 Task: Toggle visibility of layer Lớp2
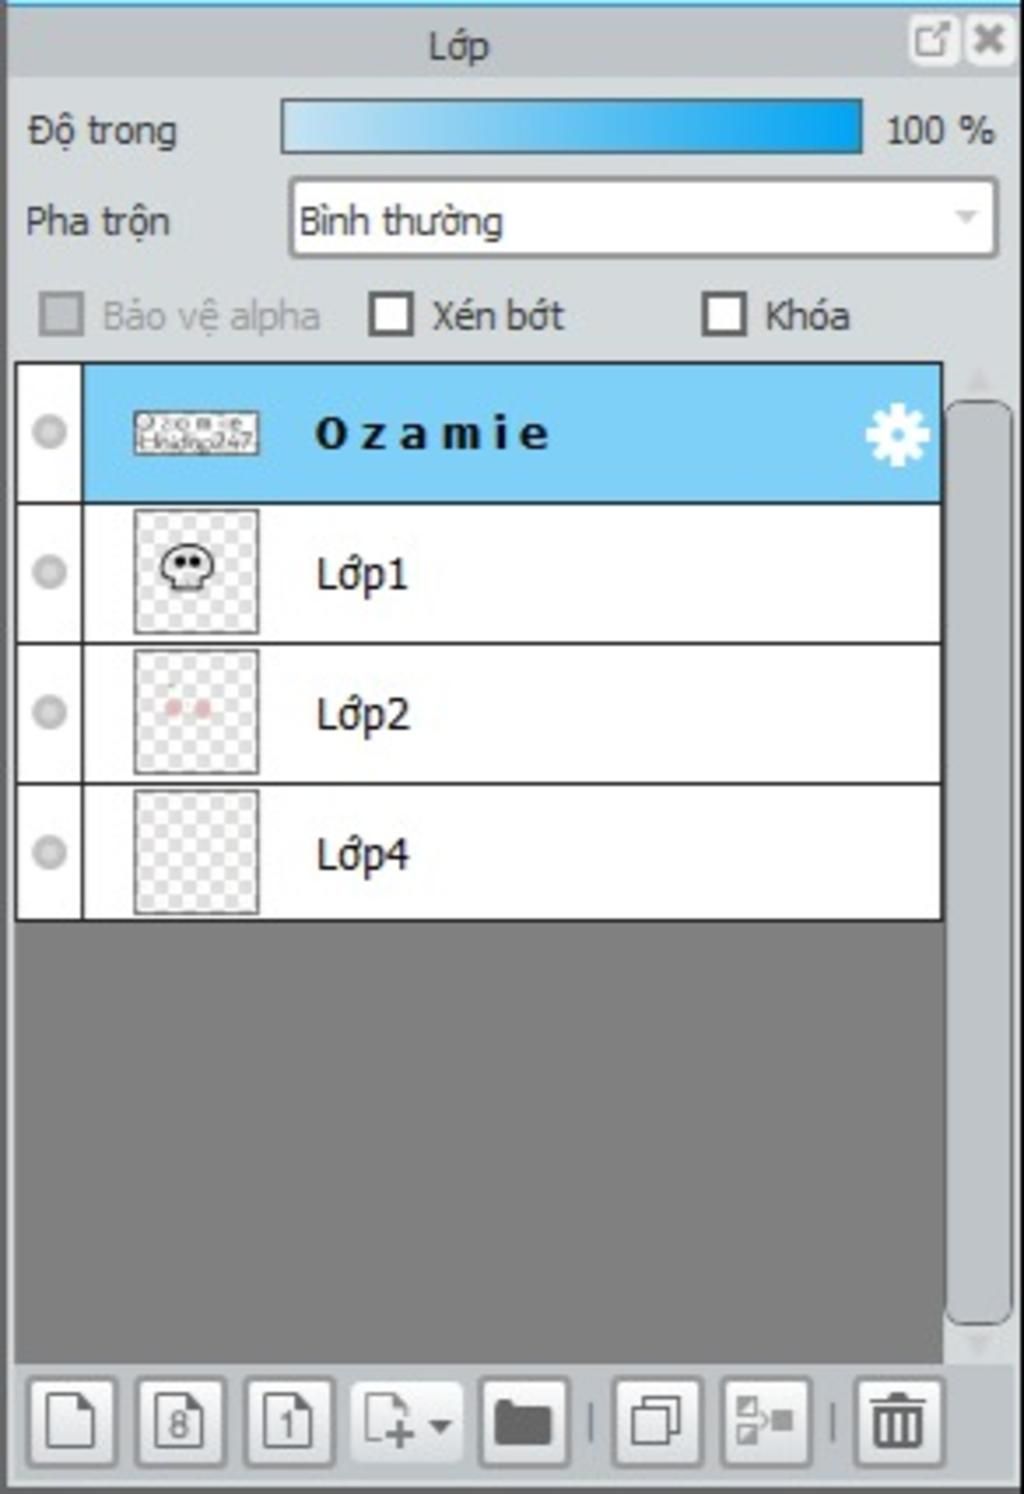[x=49, y=712]
